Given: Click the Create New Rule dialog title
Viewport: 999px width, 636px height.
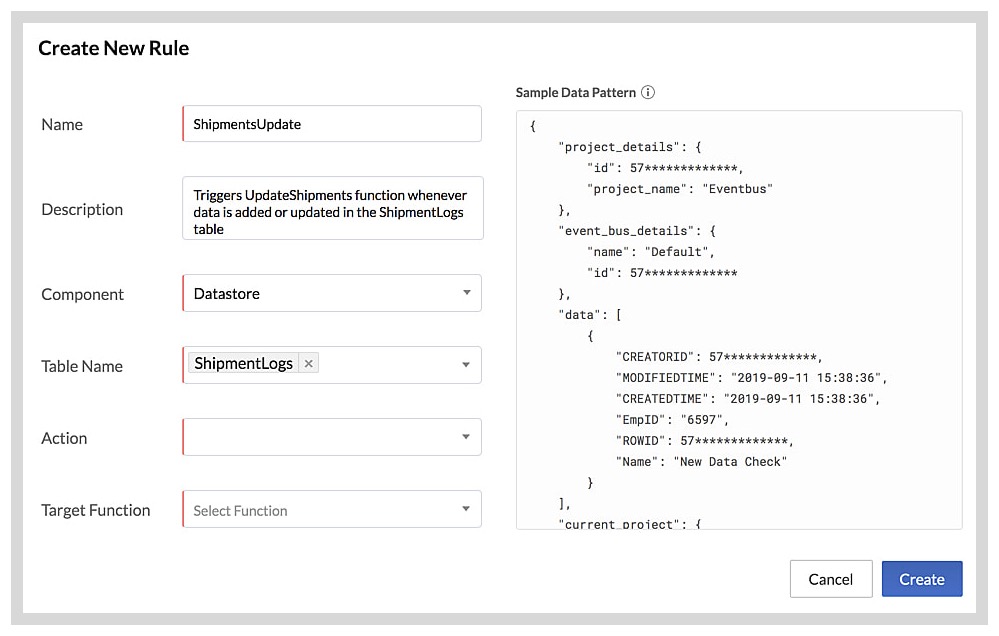Looking at the screenshot, I should click(x=113, y=47).
